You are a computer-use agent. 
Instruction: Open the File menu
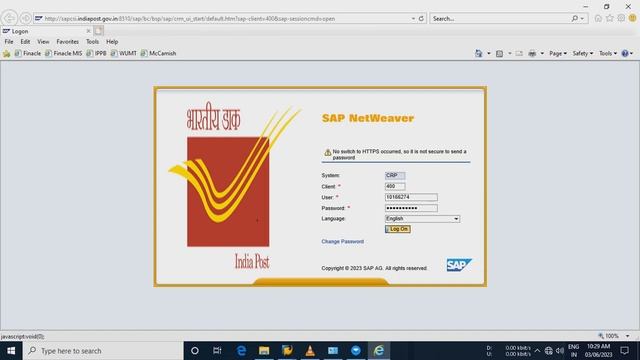9,42
